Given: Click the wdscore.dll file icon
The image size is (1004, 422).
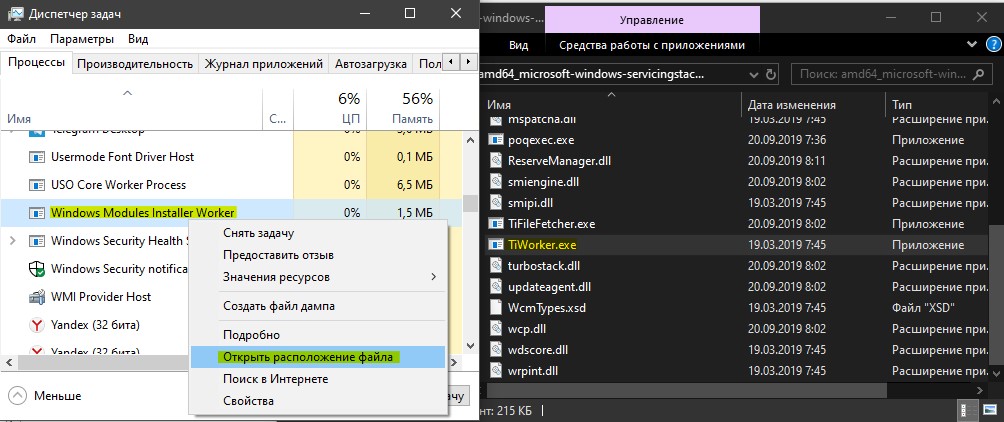Looking at the screenshot, I should 496,350.
